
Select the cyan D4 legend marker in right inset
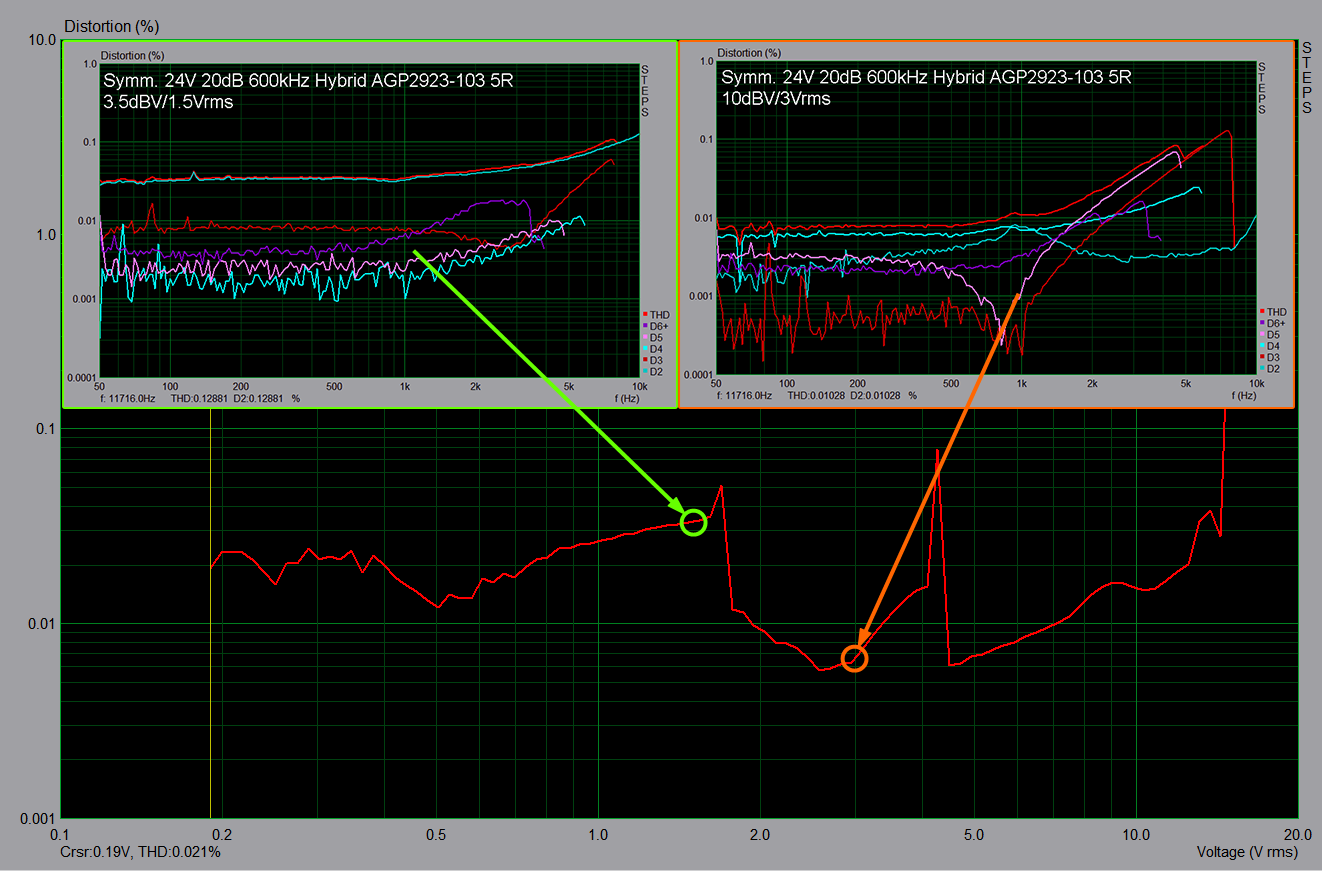coord(1260,345)
